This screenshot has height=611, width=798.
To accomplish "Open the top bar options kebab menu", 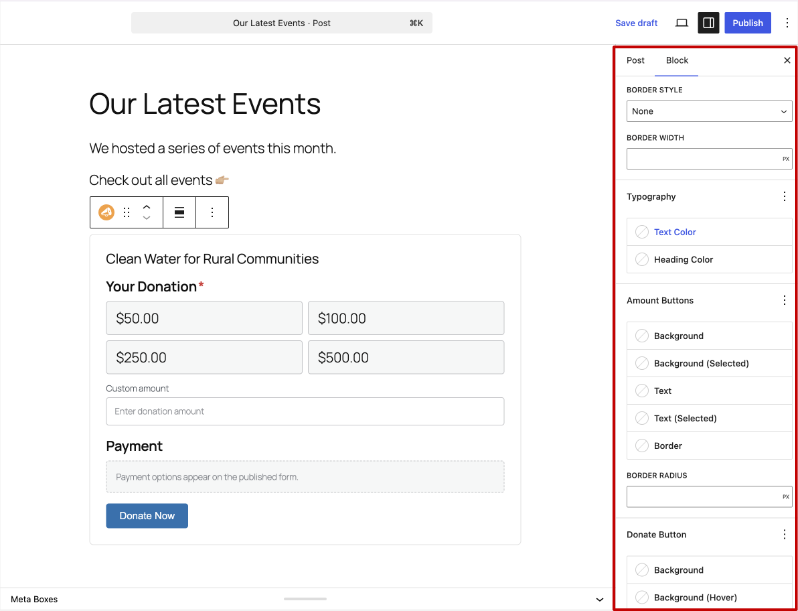I will tap(787, 23).
